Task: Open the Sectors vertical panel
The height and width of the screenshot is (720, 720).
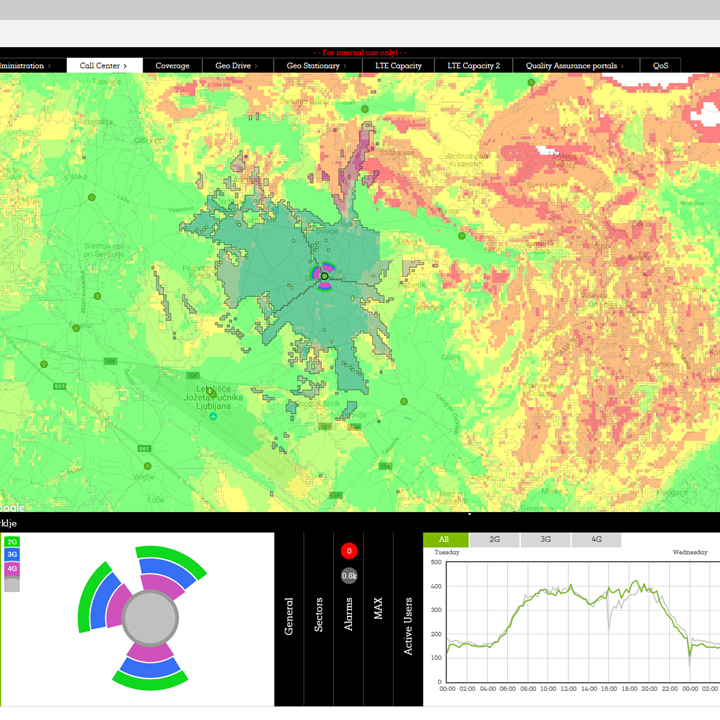Action: [x=319, y=617]
